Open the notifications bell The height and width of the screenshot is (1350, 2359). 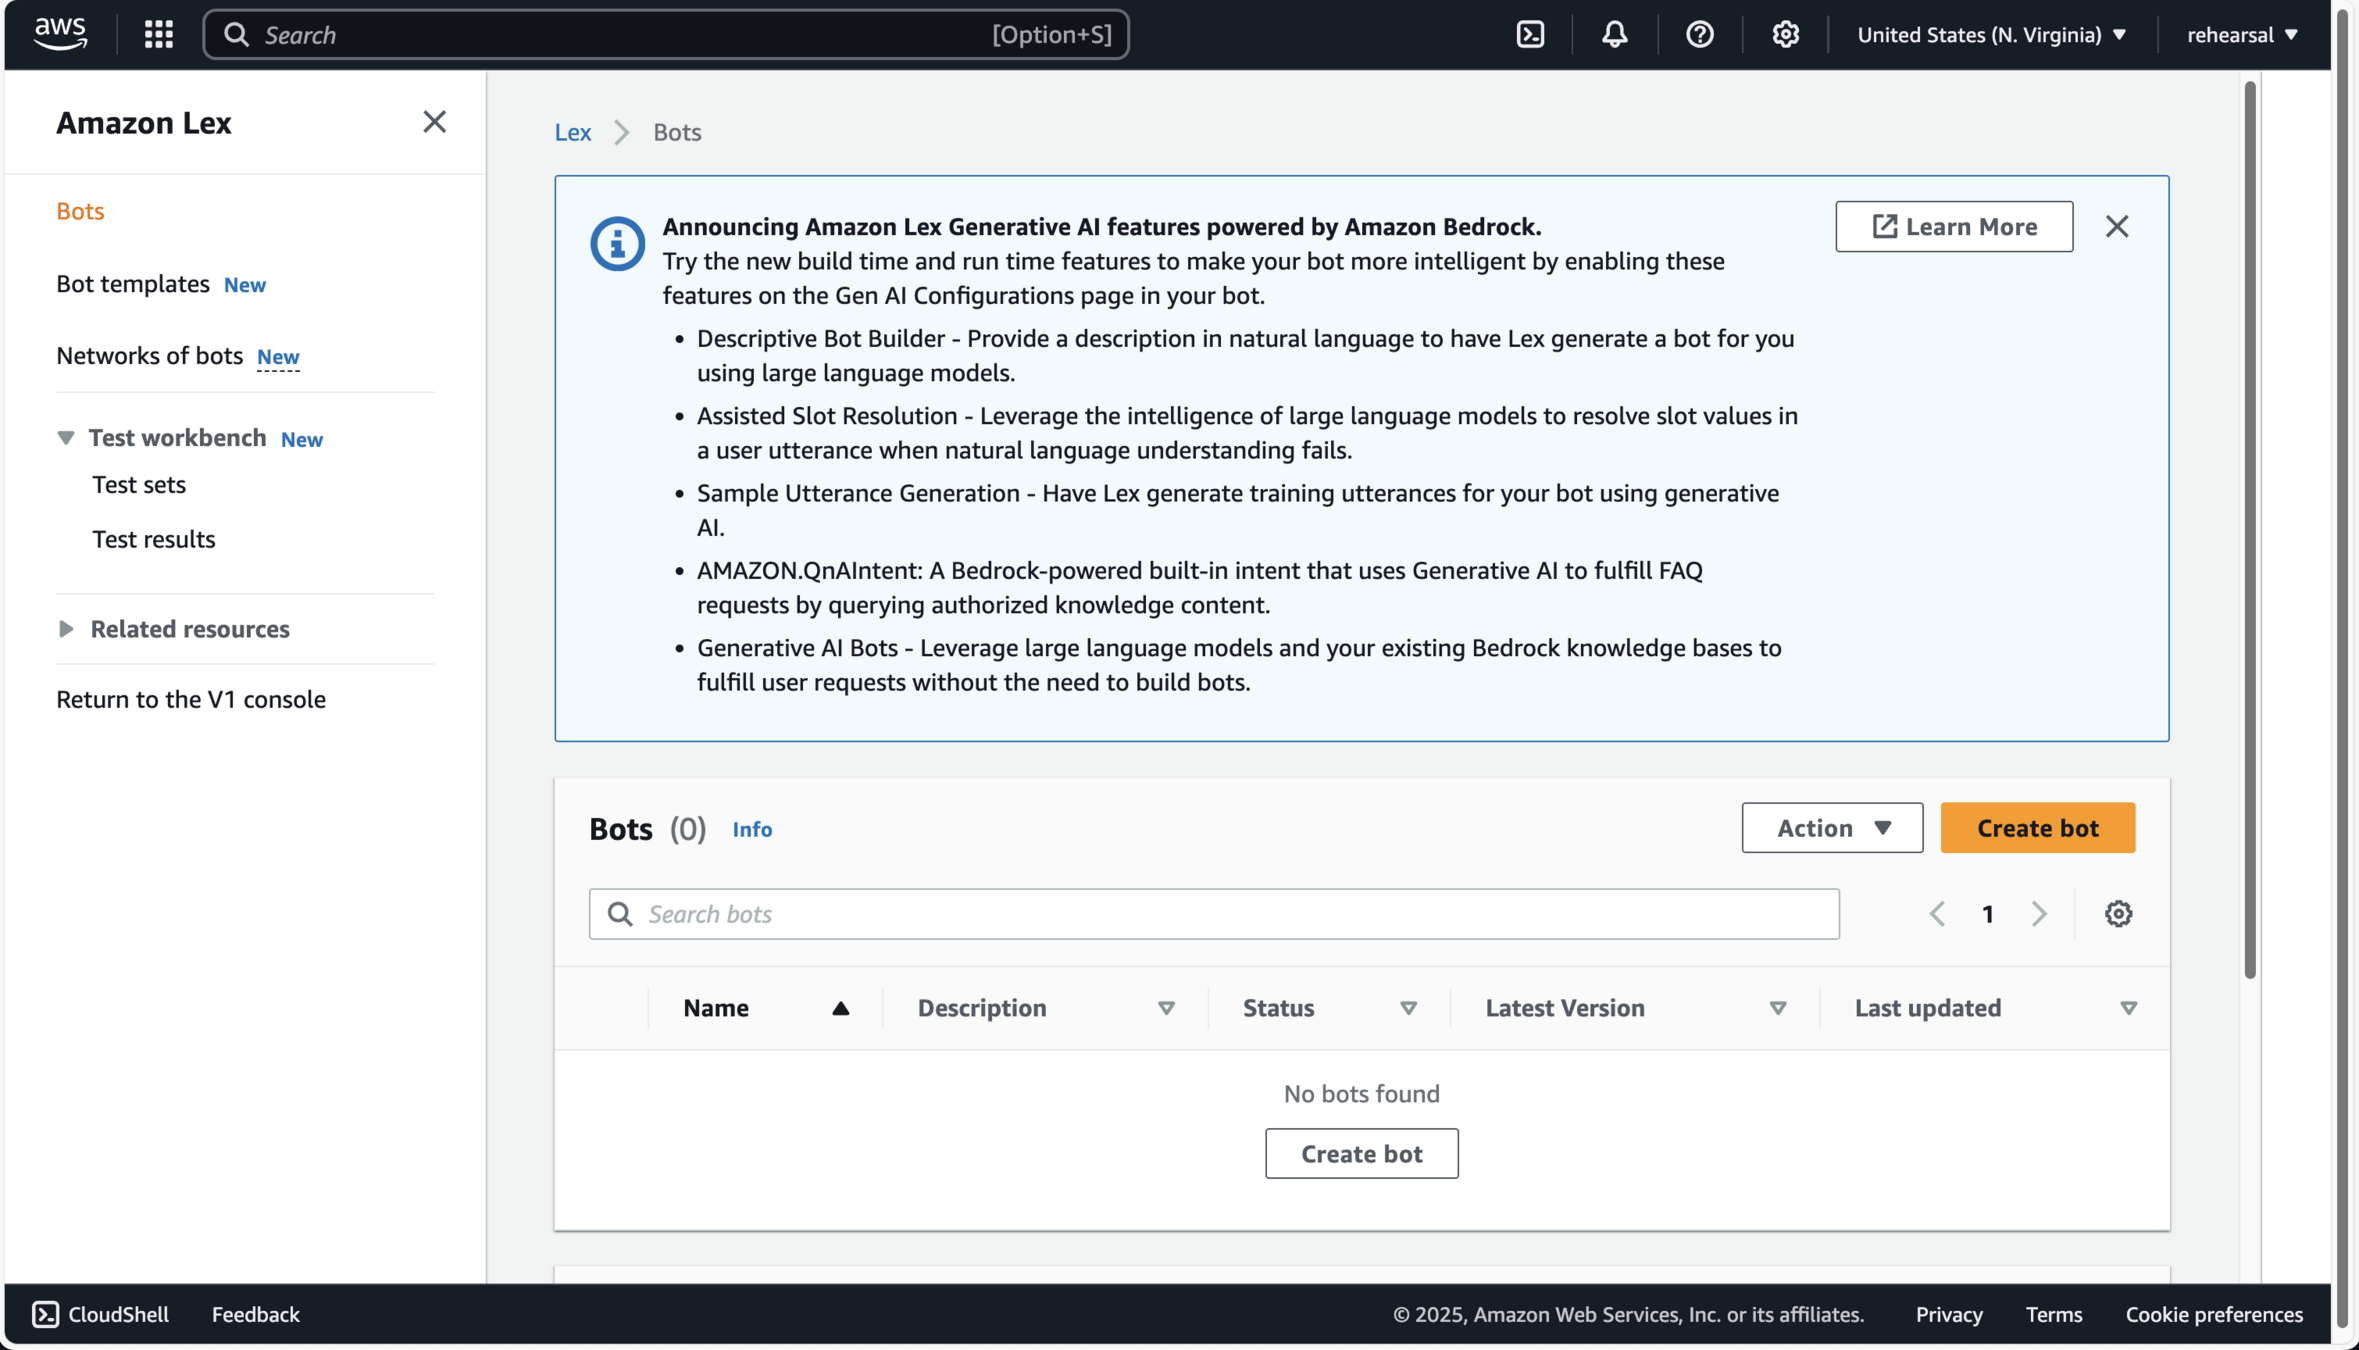1614,34
